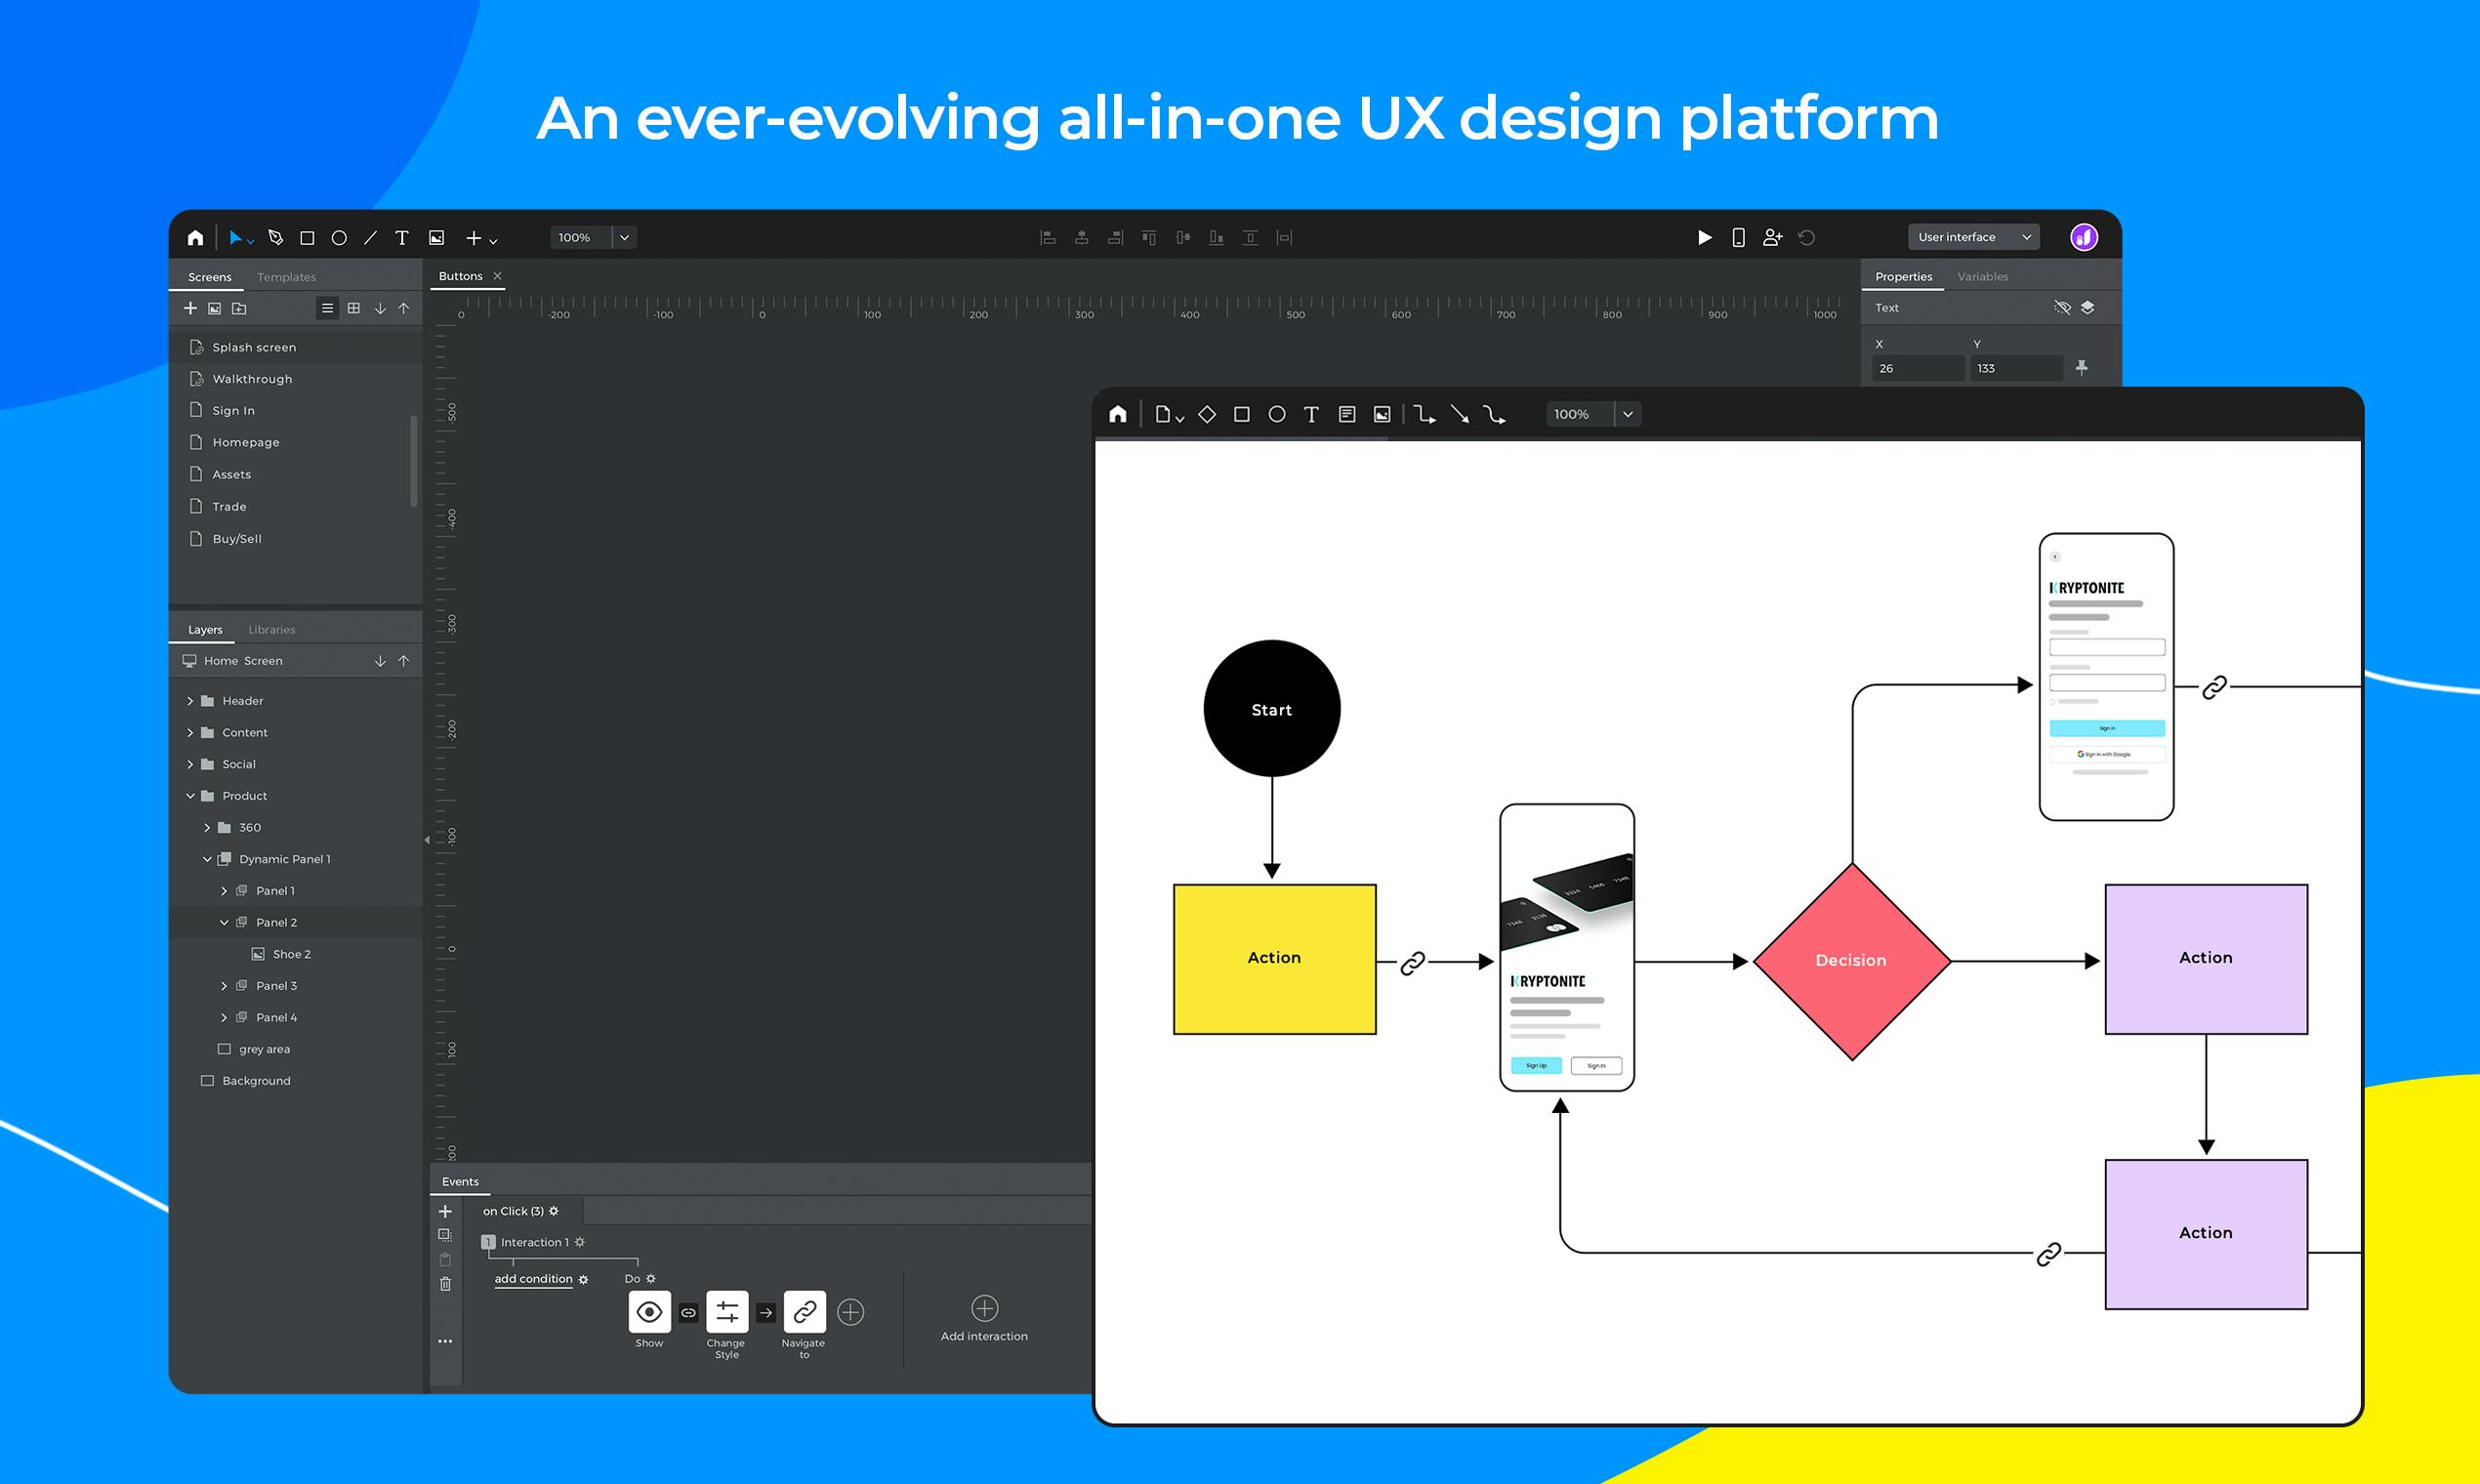Switch to the Templates tab
This screenshot has height=1484, width=2480.
286,277
